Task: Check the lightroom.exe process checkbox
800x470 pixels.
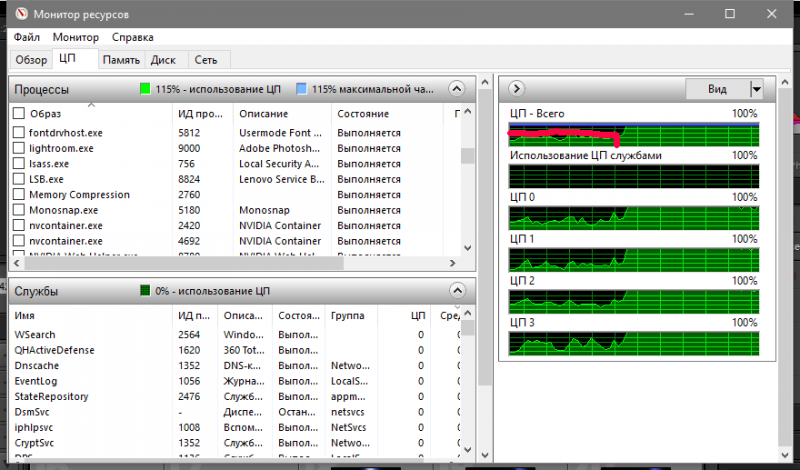Action: click(19, 148)
